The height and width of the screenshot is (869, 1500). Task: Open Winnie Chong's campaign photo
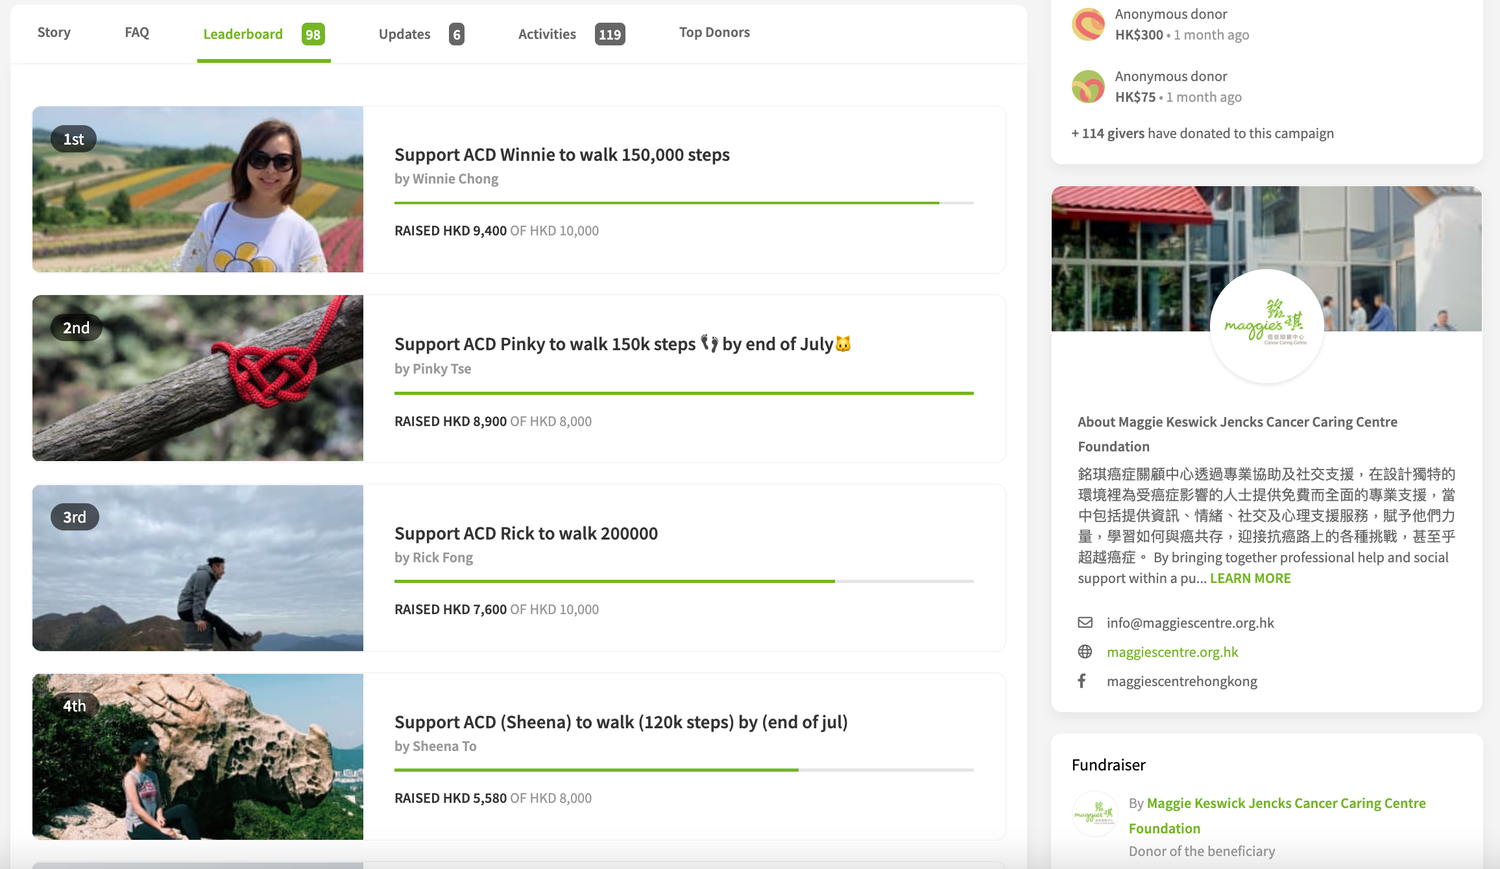click(x=198, y=190)
